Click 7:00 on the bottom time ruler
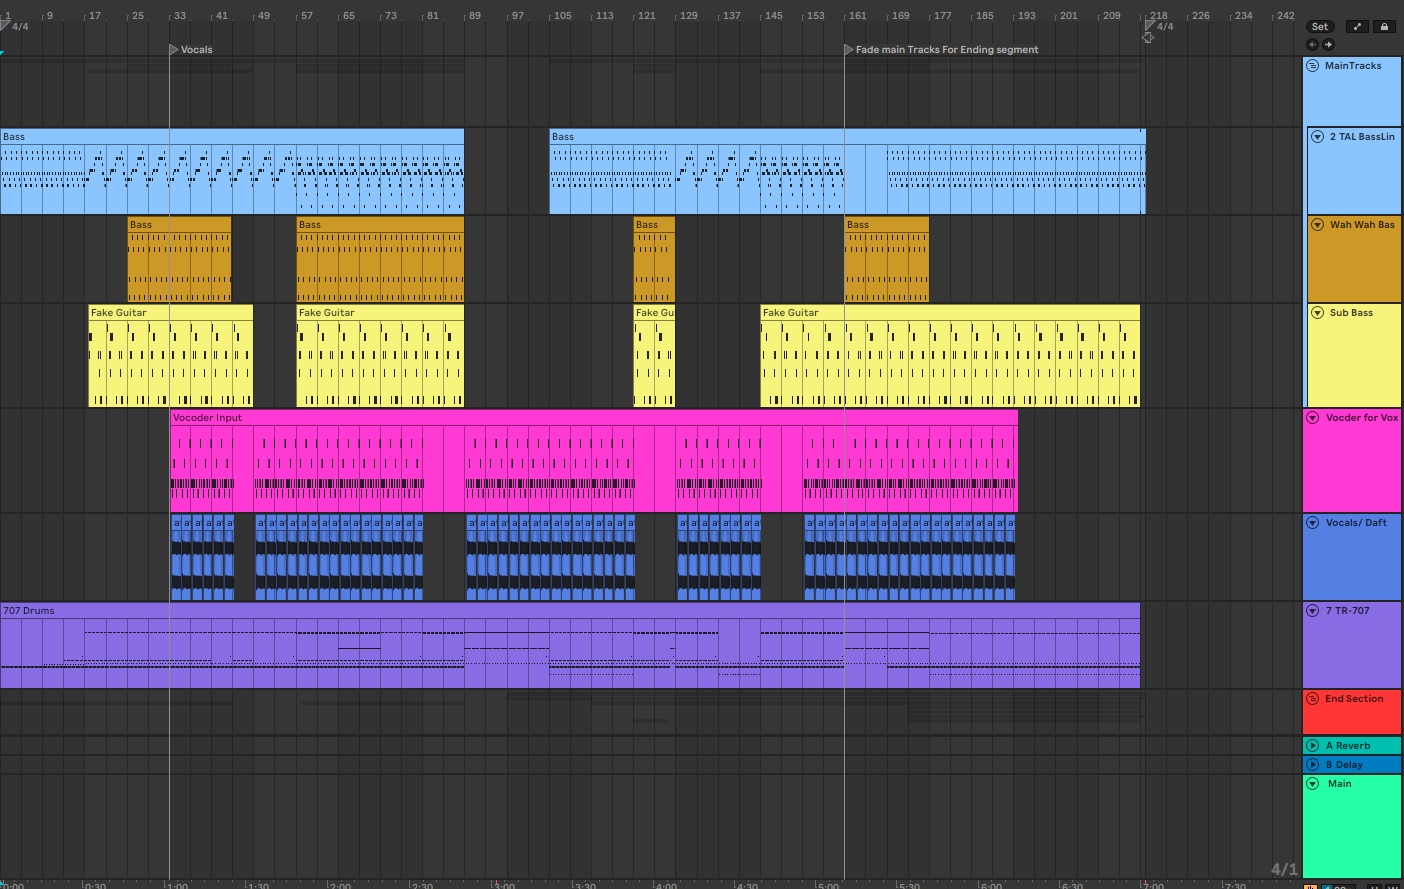1404x889 pixels. click(x=1153, y=885)
